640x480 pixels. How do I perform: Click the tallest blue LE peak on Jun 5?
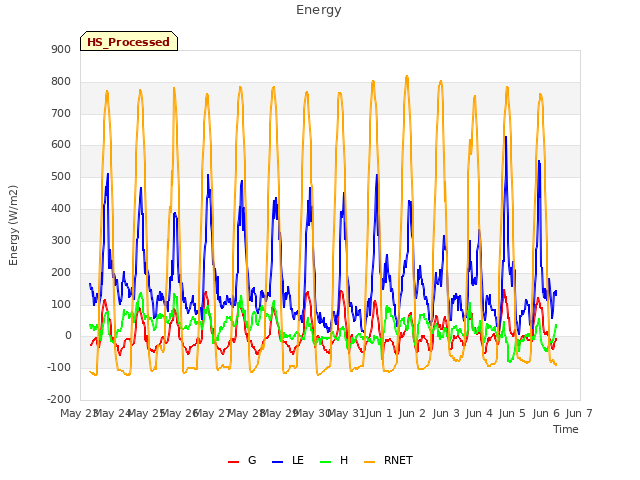(x=506, y=137)
